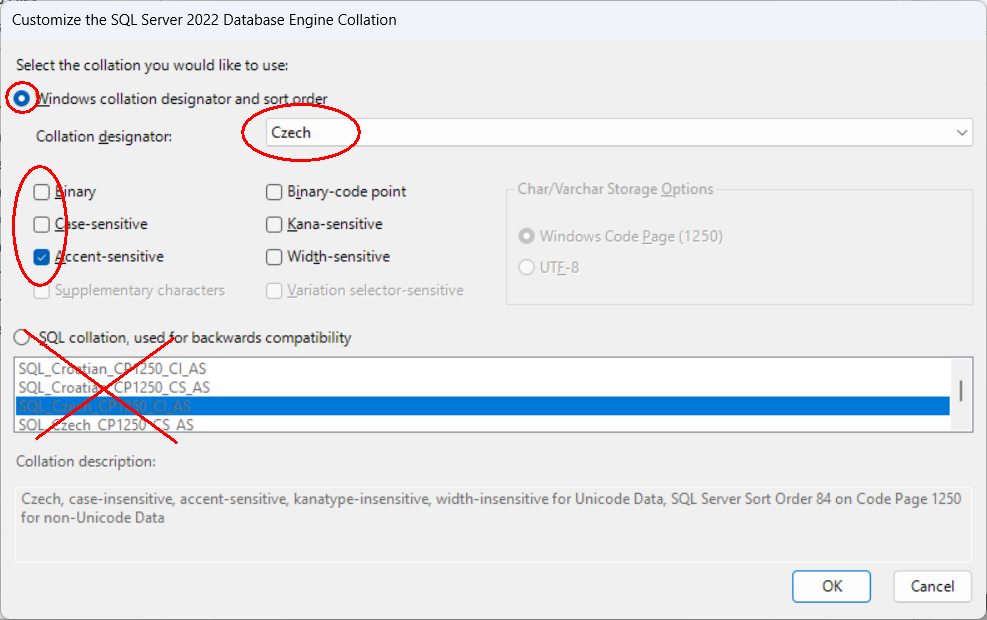Enable the Binary checkbox
The height and width of the screenshot is (620, 987).
(x=42, y=191)
